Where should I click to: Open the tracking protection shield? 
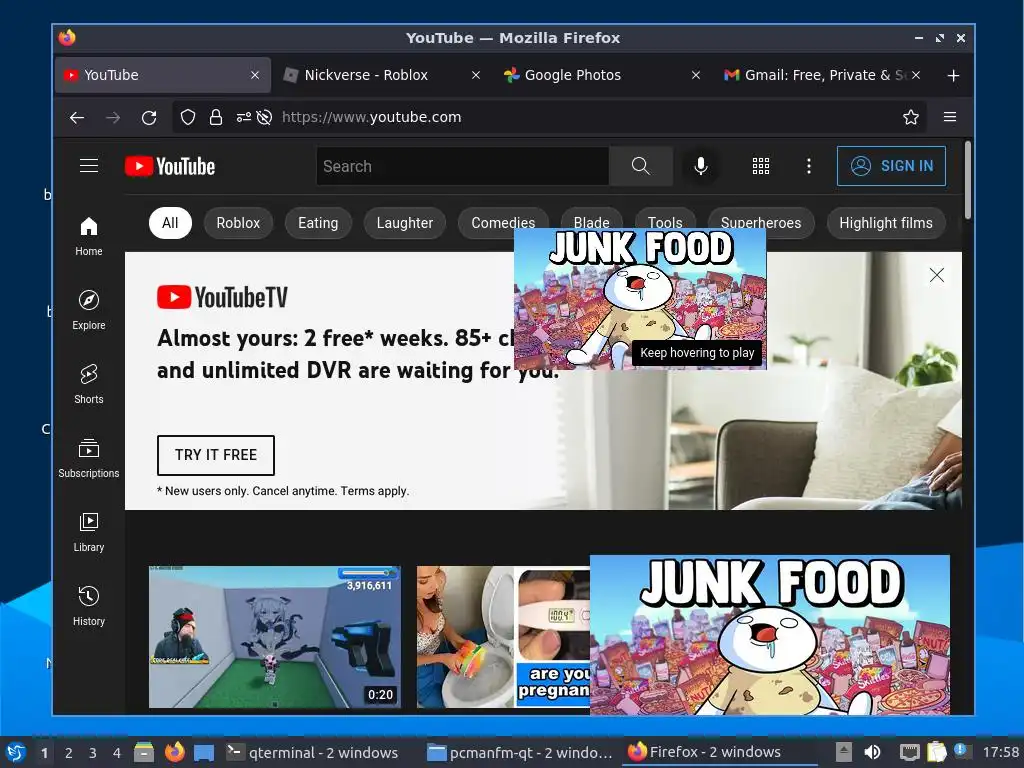pos(188,118)
